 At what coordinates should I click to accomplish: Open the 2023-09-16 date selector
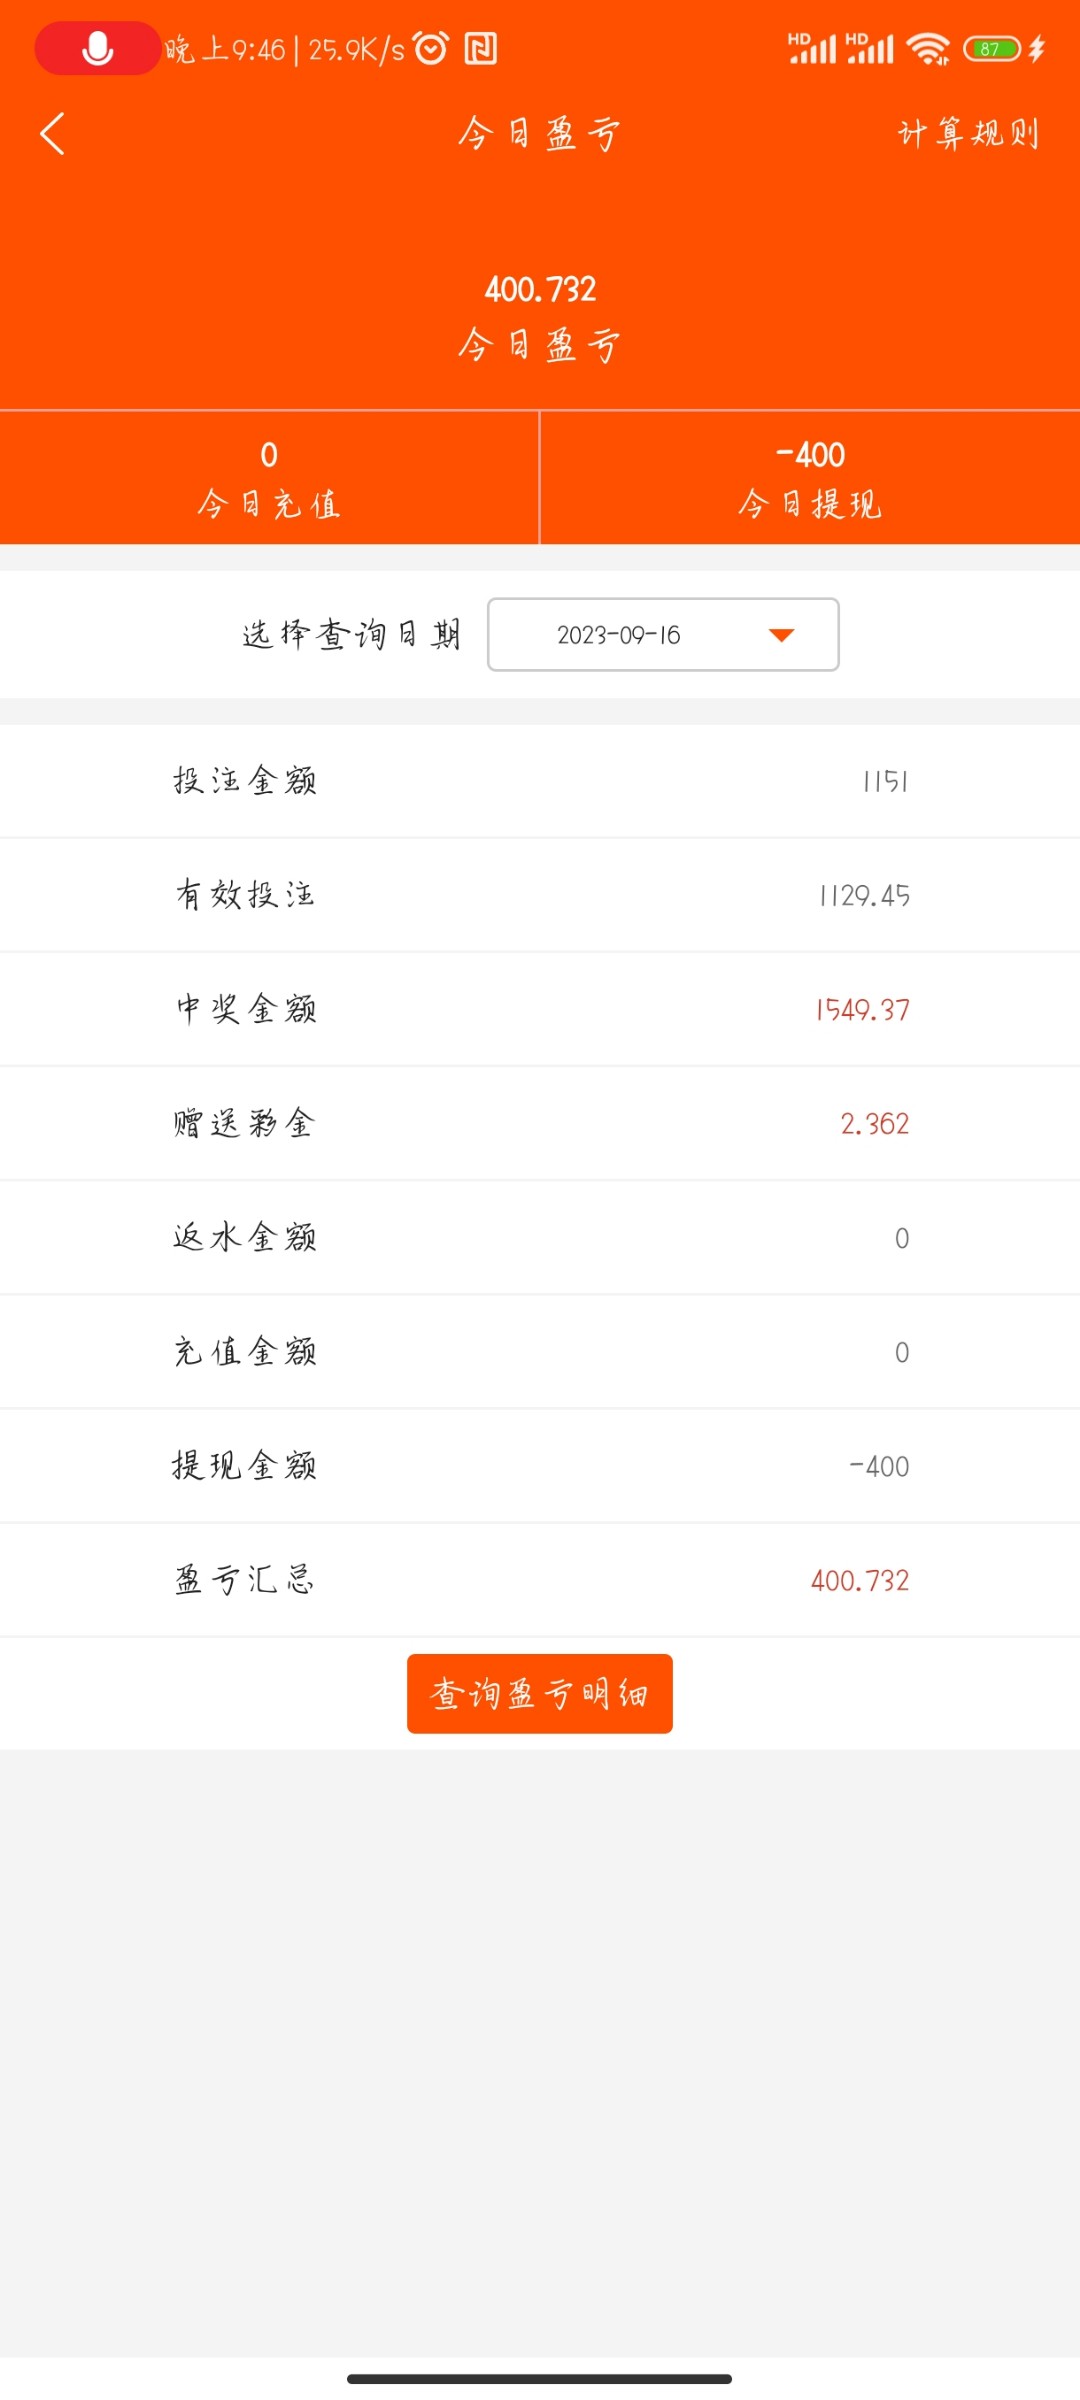(x=662, y=635)
